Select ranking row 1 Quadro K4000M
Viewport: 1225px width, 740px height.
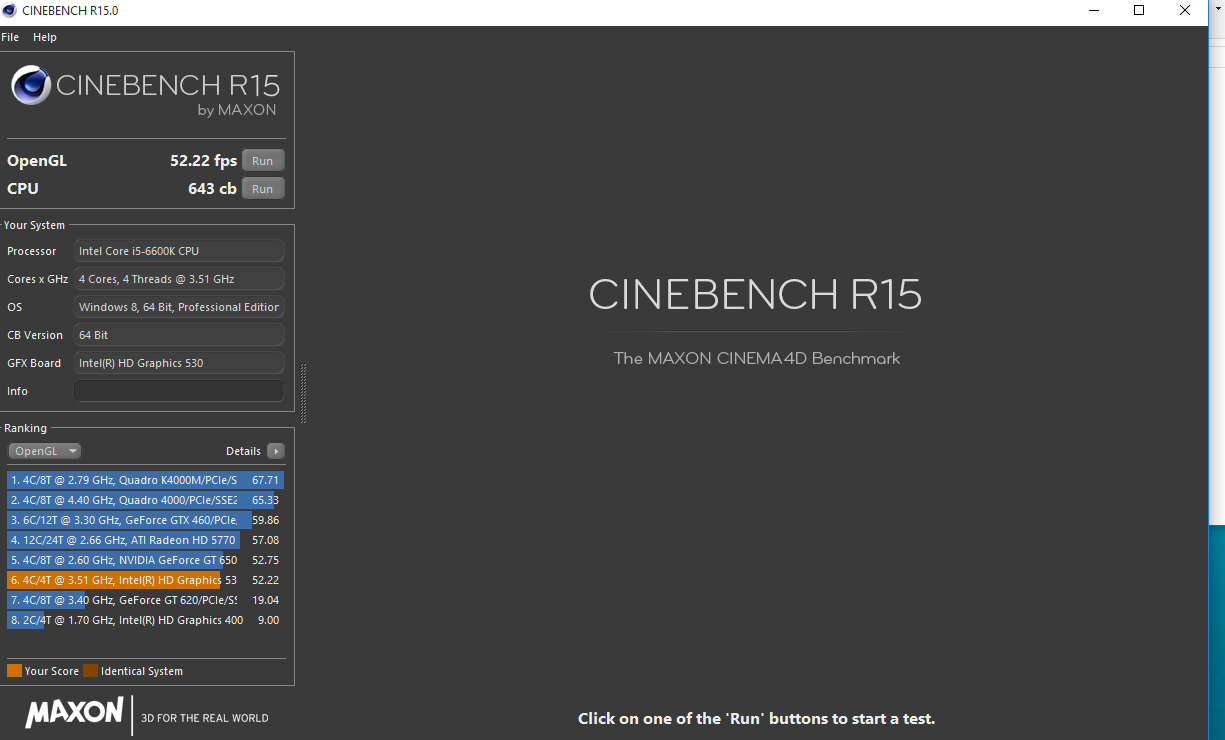point(145,480)
